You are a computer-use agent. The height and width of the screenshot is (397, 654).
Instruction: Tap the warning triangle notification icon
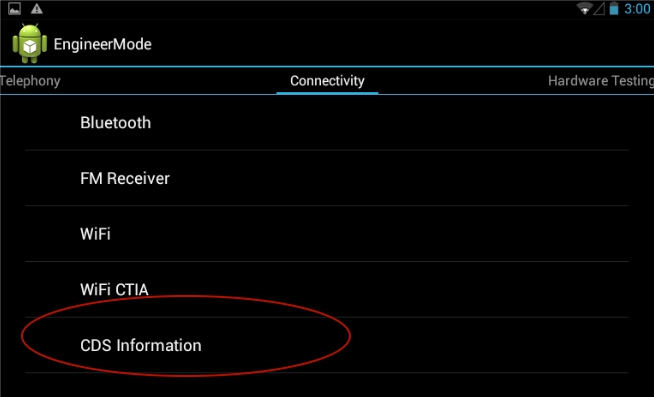[x=37, y=9]
